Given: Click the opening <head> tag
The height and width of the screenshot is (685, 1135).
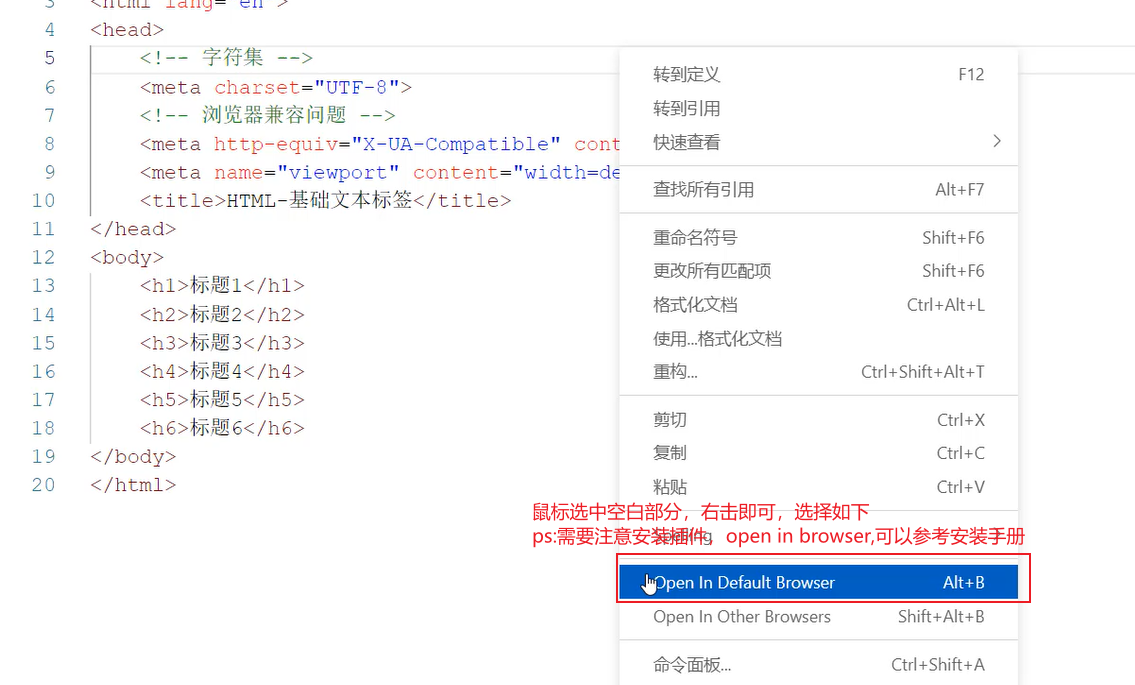Looking at the screenshot, I should (x=127, y=30).
